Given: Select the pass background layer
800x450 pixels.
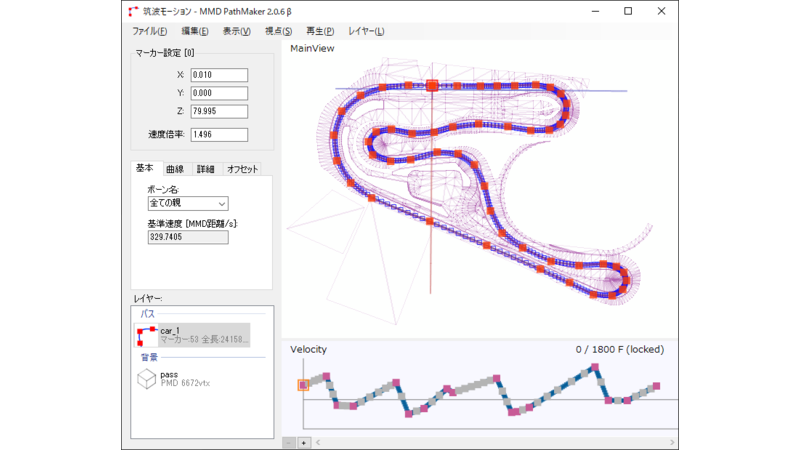Looking at the screenshot, I should pyautogui.click(x=192, y=379).
